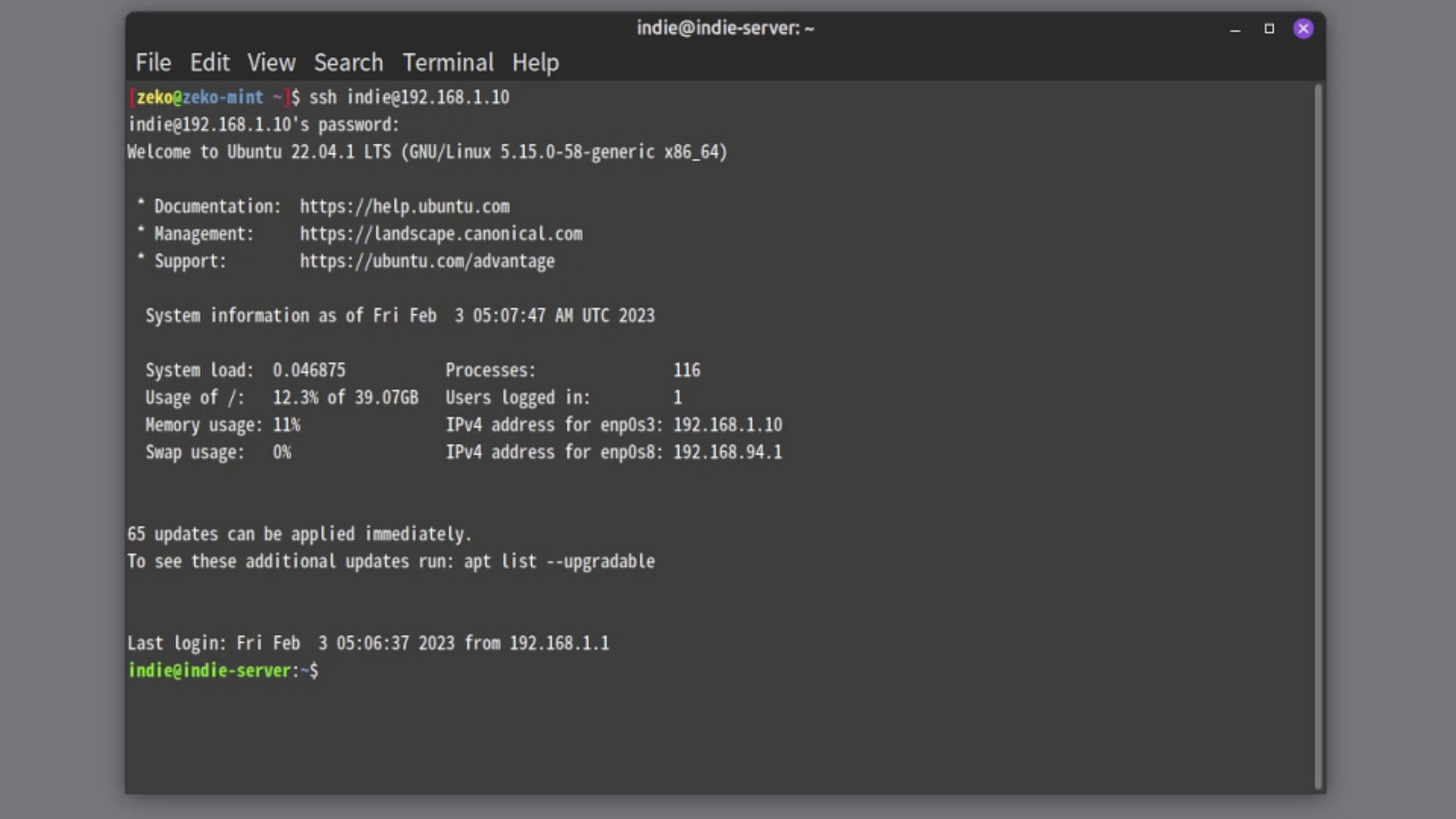Open the Terminal menu
1456x819 pixels.
click(x=448, y=62)
